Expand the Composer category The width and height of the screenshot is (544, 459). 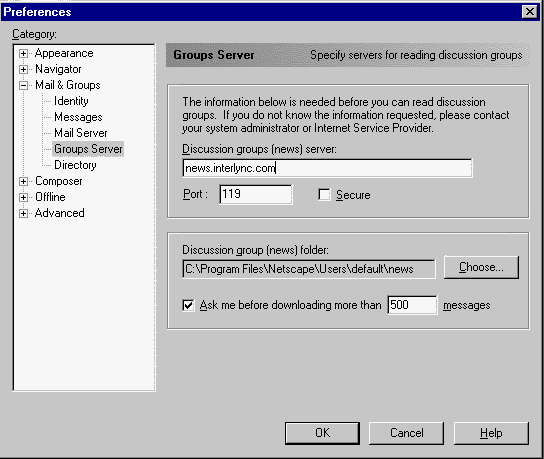[x=23, y=181]
